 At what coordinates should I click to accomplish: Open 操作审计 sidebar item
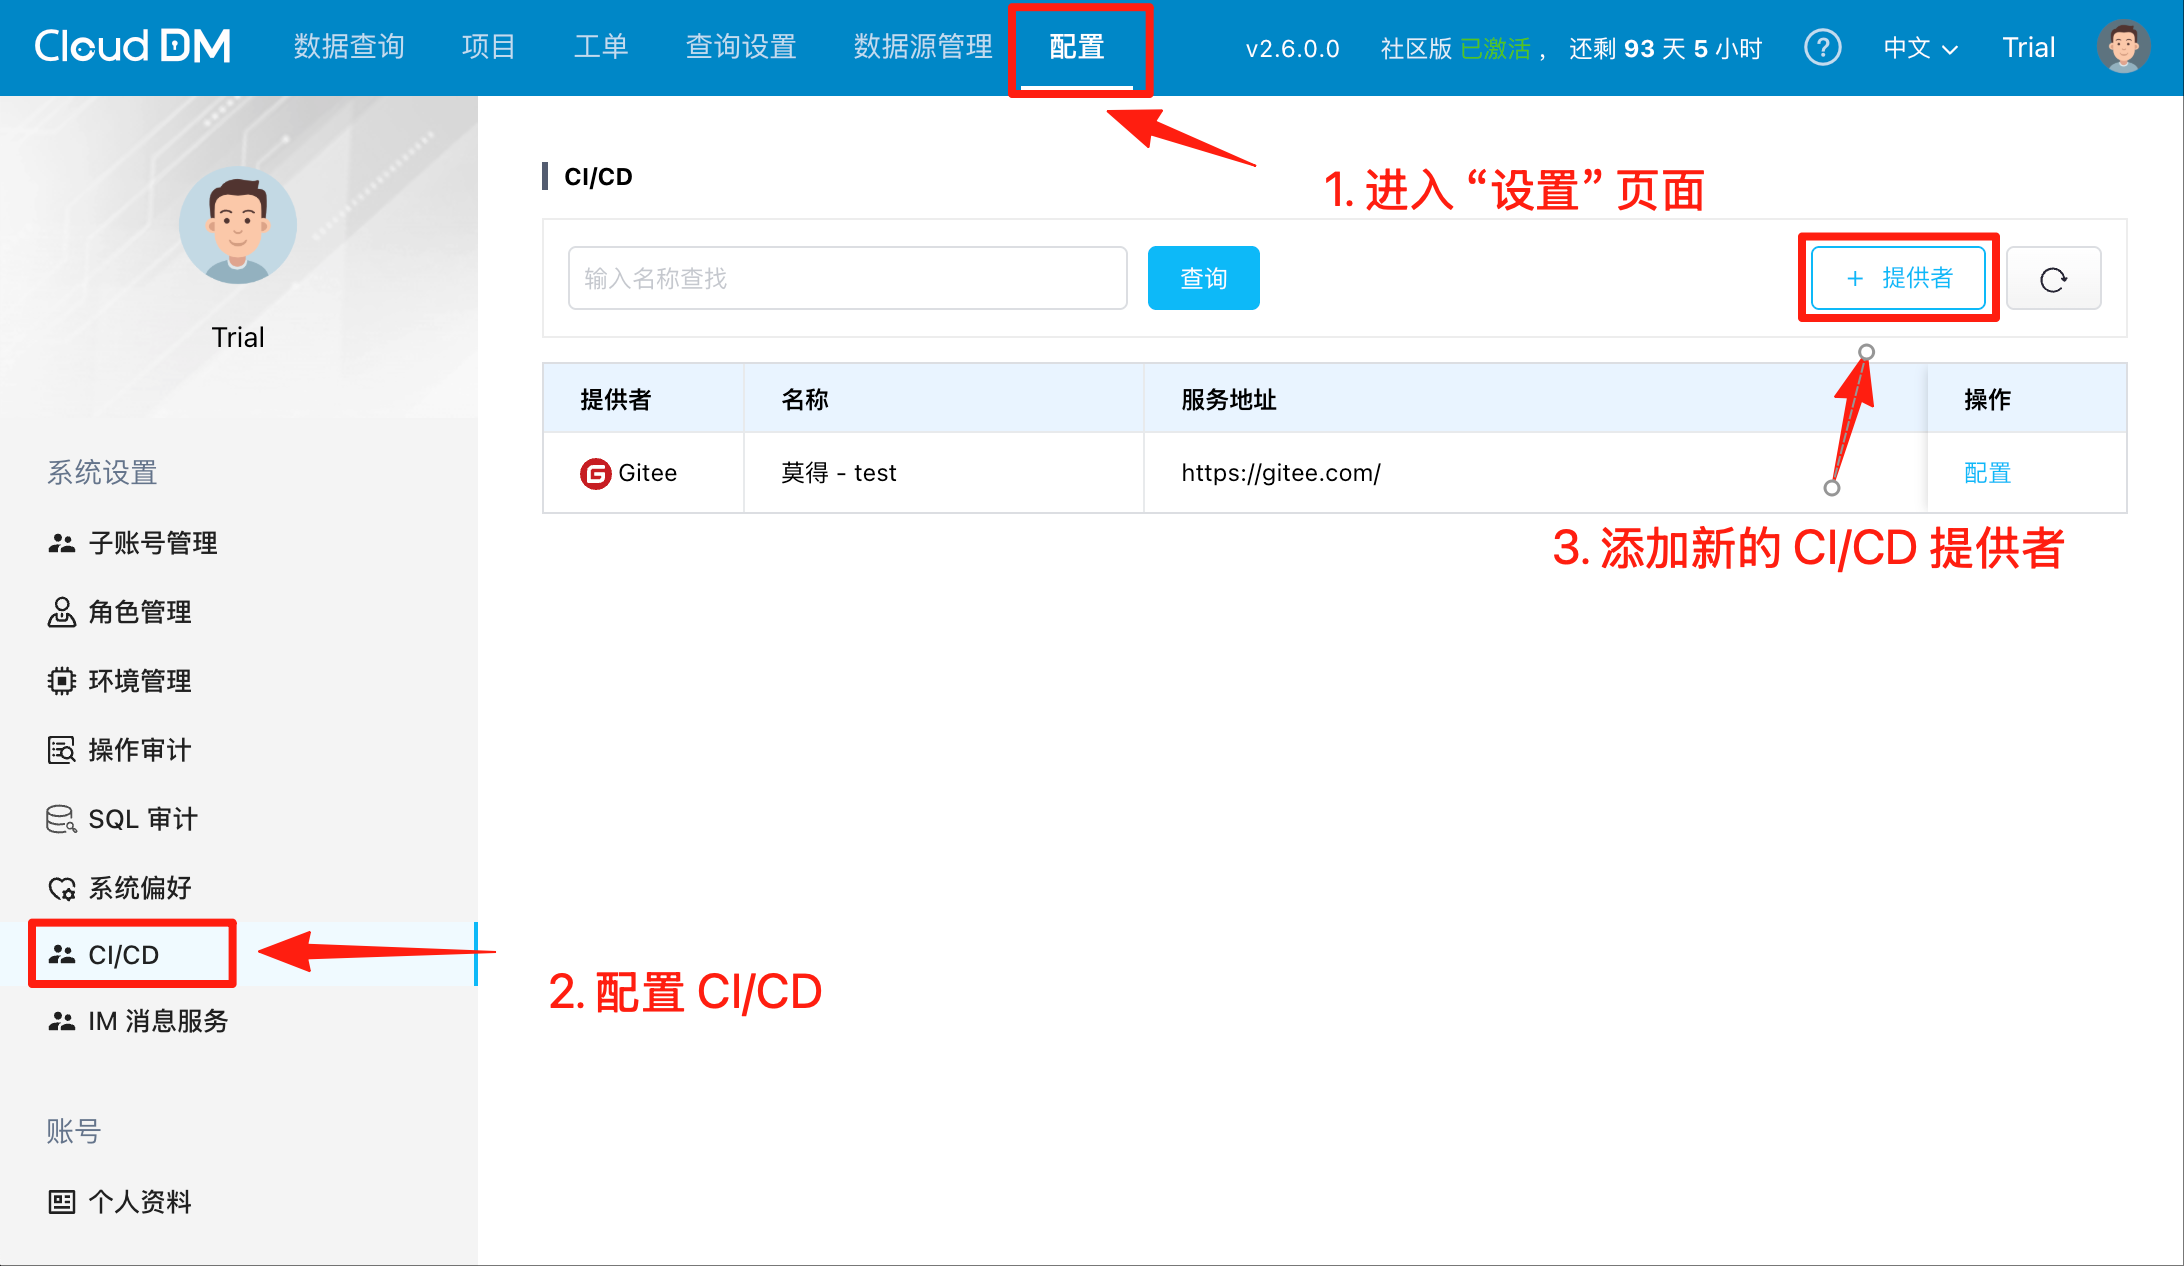(139, 750)
